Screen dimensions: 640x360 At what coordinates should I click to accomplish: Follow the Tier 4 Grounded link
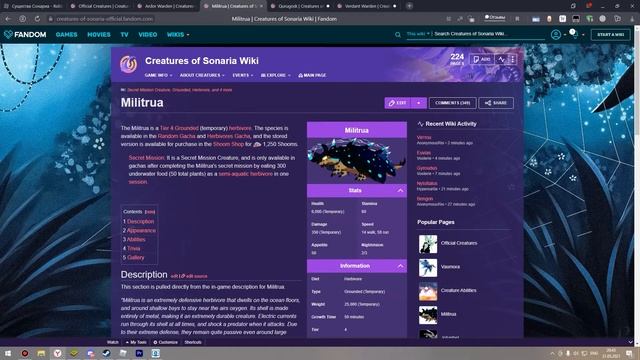coord(179,128)
